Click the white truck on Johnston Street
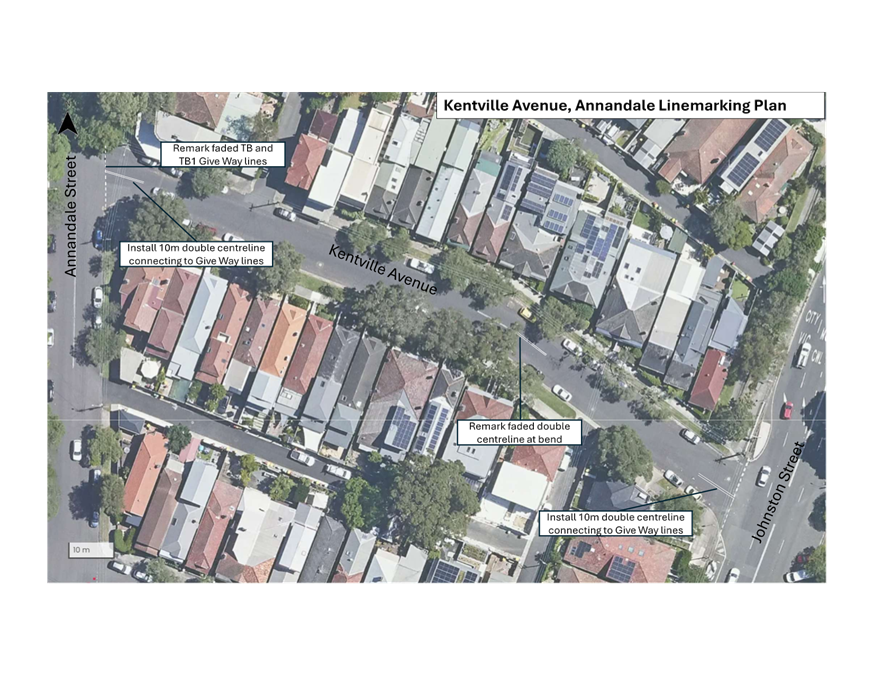Screen dimensions: 873x675 pyautogui.click(x=803, y=354)
